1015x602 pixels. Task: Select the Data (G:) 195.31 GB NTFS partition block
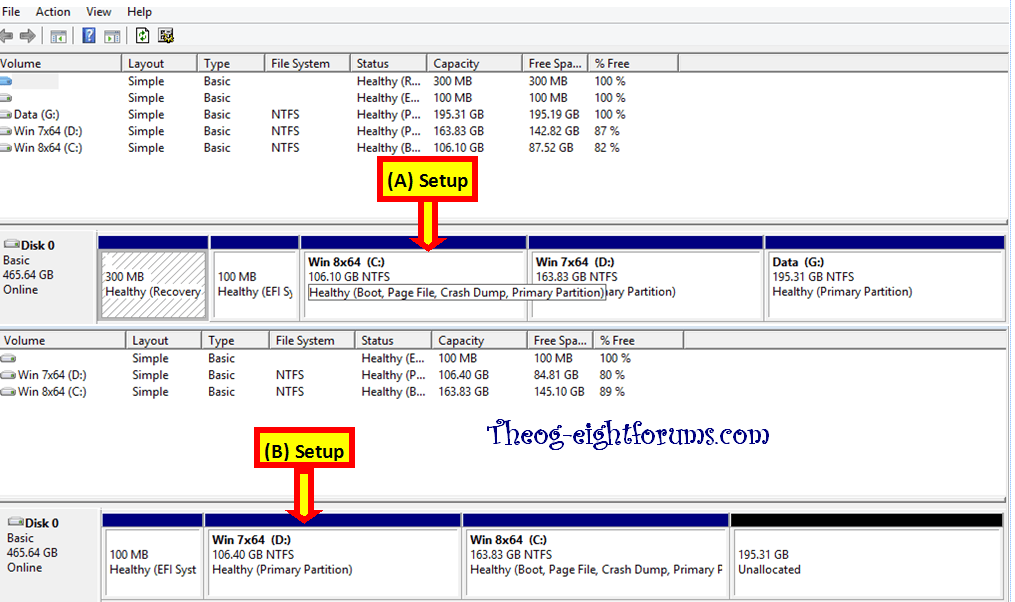[885, 284]
